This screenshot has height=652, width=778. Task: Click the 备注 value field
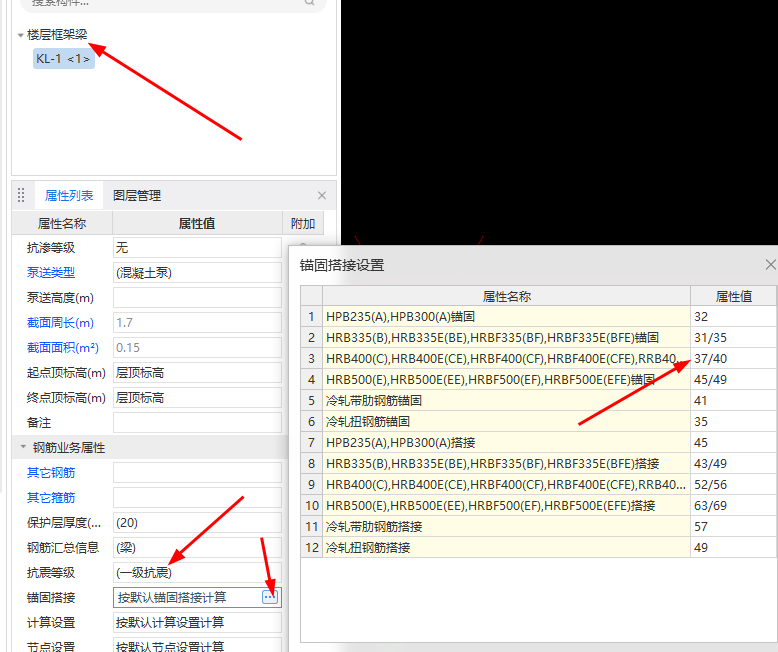pos(197,422)
